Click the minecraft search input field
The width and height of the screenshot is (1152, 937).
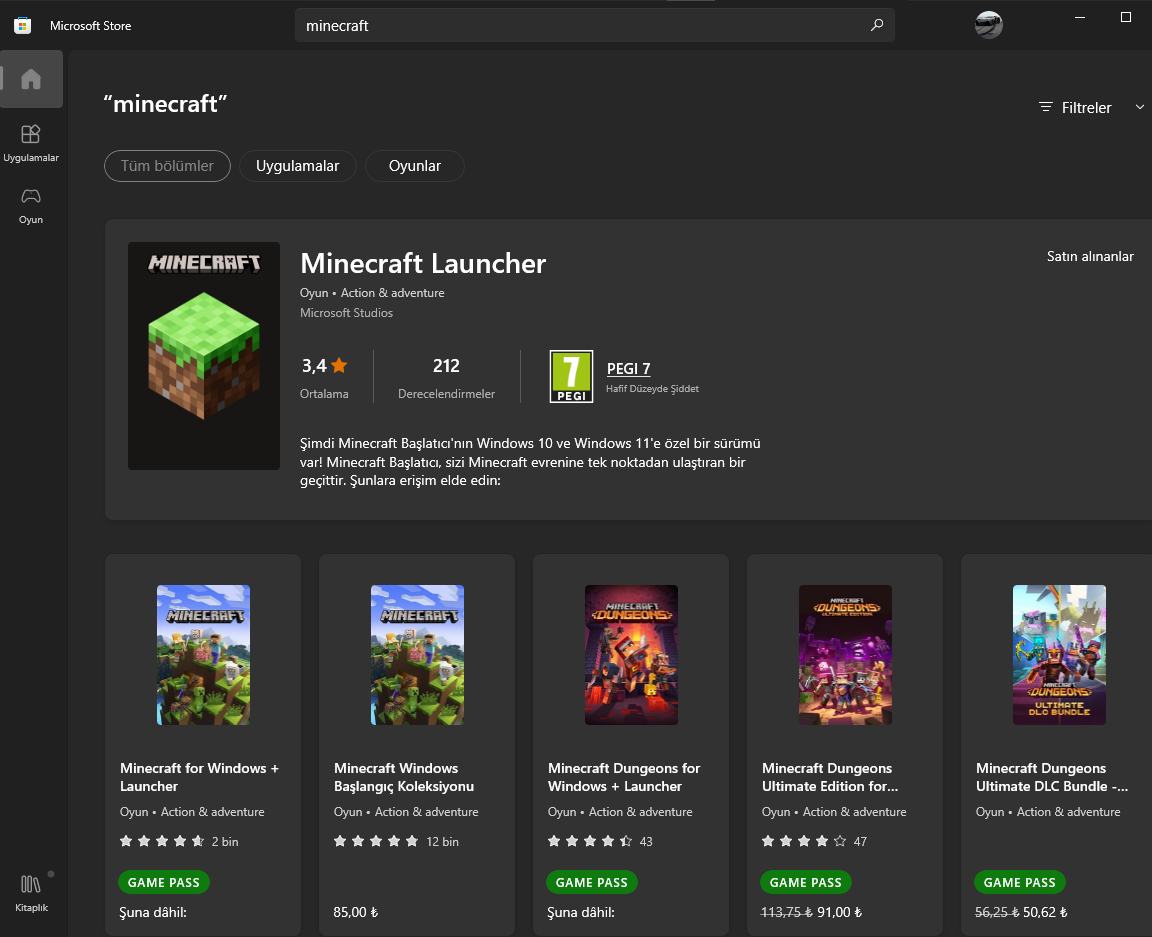580,25
